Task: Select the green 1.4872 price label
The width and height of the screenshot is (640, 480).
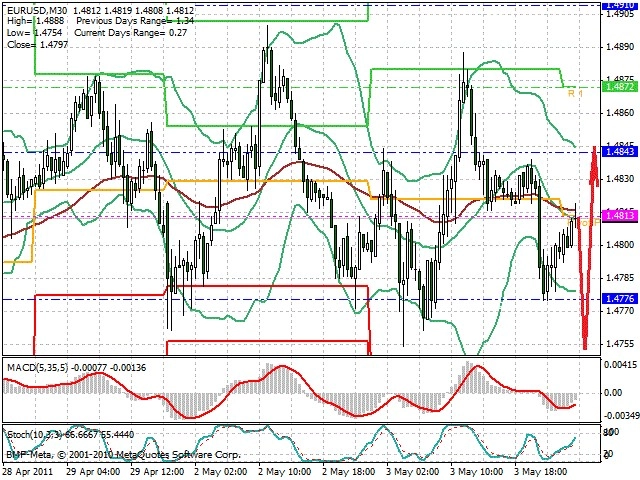Action: (620, 87)
